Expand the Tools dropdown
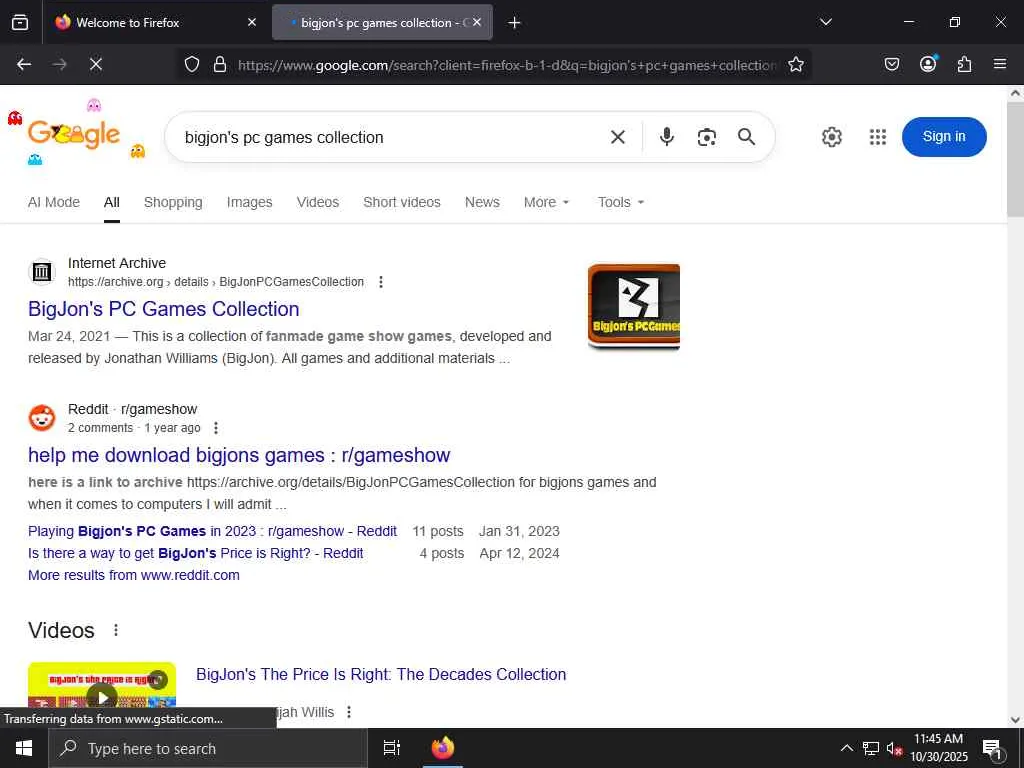 coord(621,202)
